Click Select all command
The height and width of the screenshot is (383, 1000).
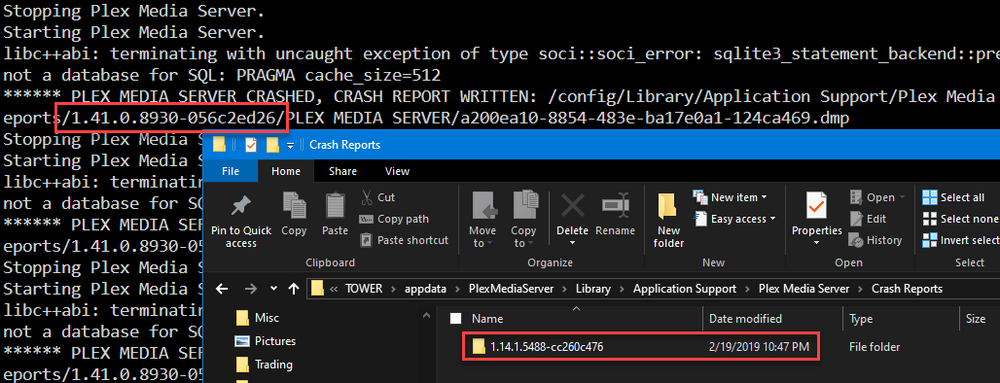pos(954,198)
